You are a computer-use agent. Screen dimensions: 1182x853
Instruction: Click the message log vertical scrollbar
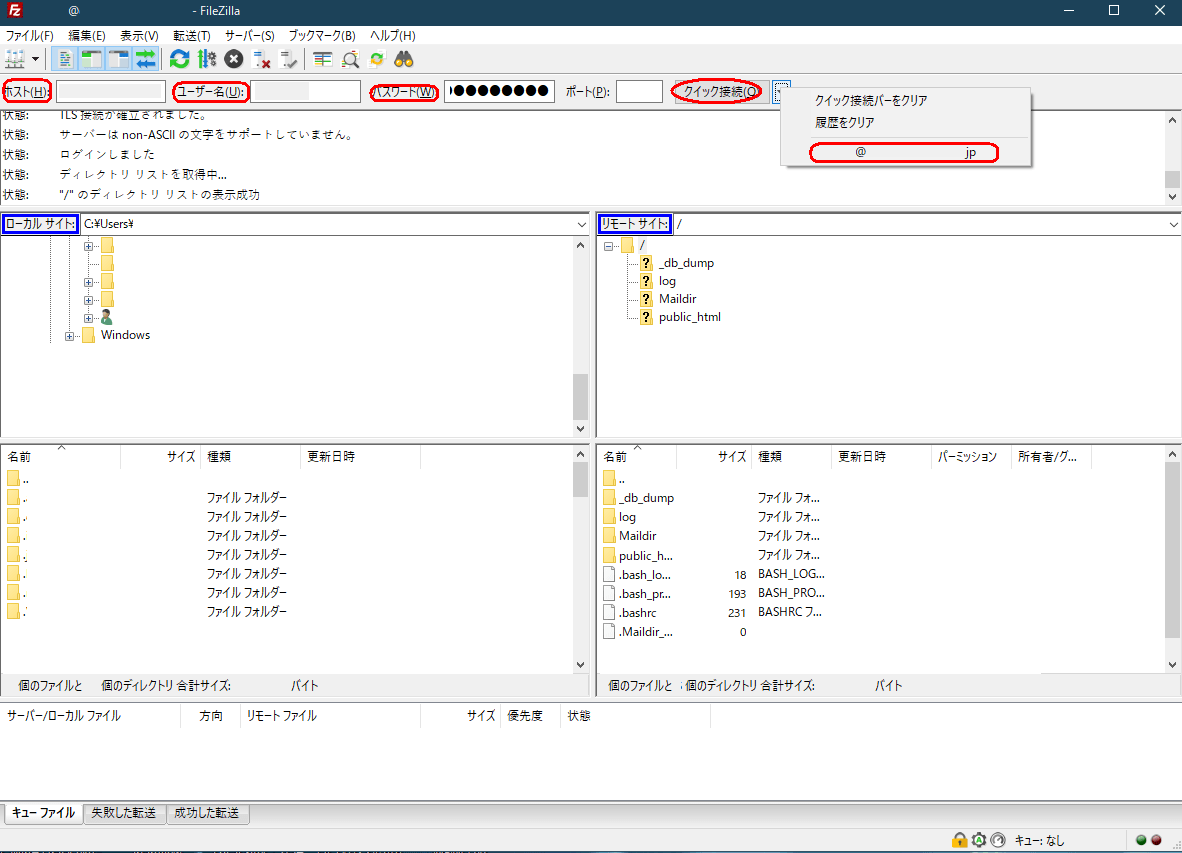coord(1172,157)
